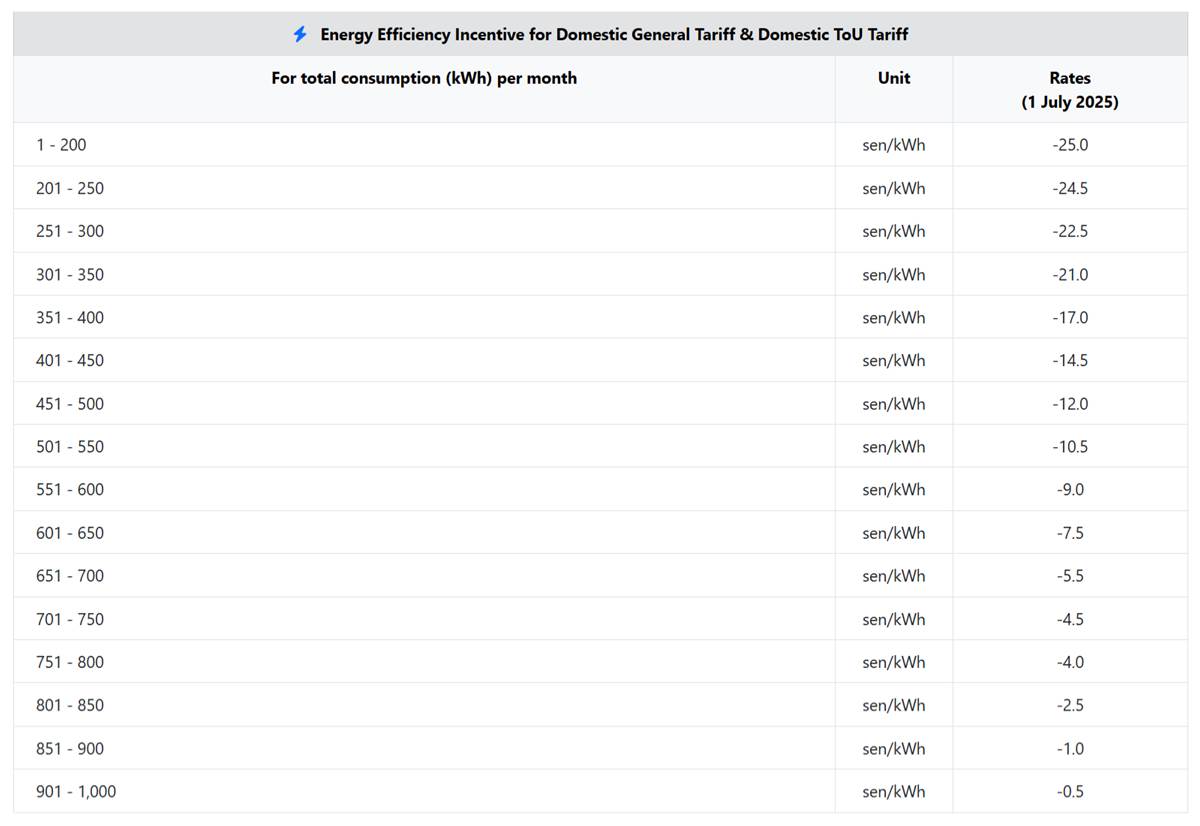Click sen/kWh unit in 851 - 900 row
This screenshot has width=1200, height=826.
[x=894, y=749]
